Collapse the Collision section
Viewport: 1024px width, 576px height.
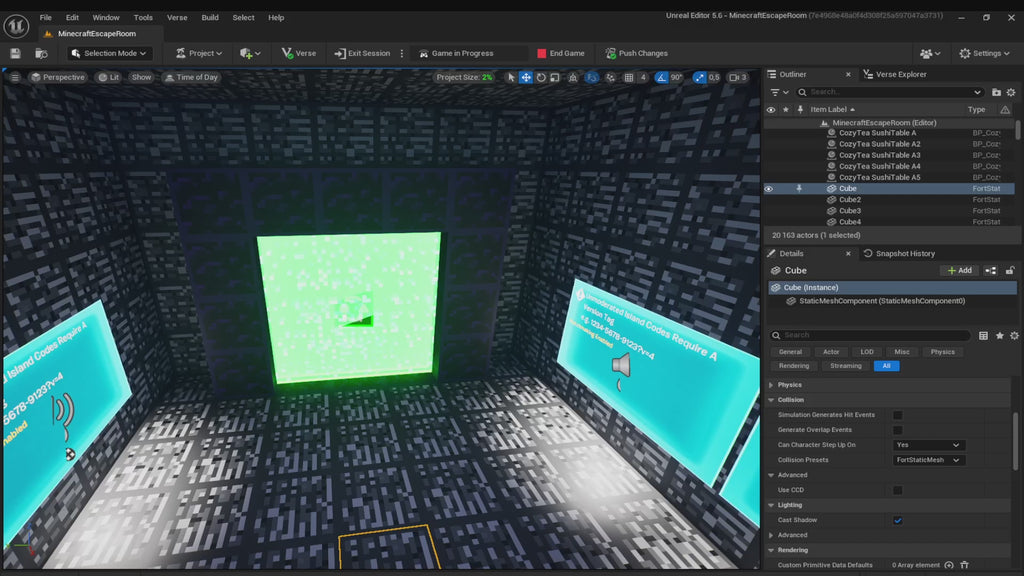point(771,400)
